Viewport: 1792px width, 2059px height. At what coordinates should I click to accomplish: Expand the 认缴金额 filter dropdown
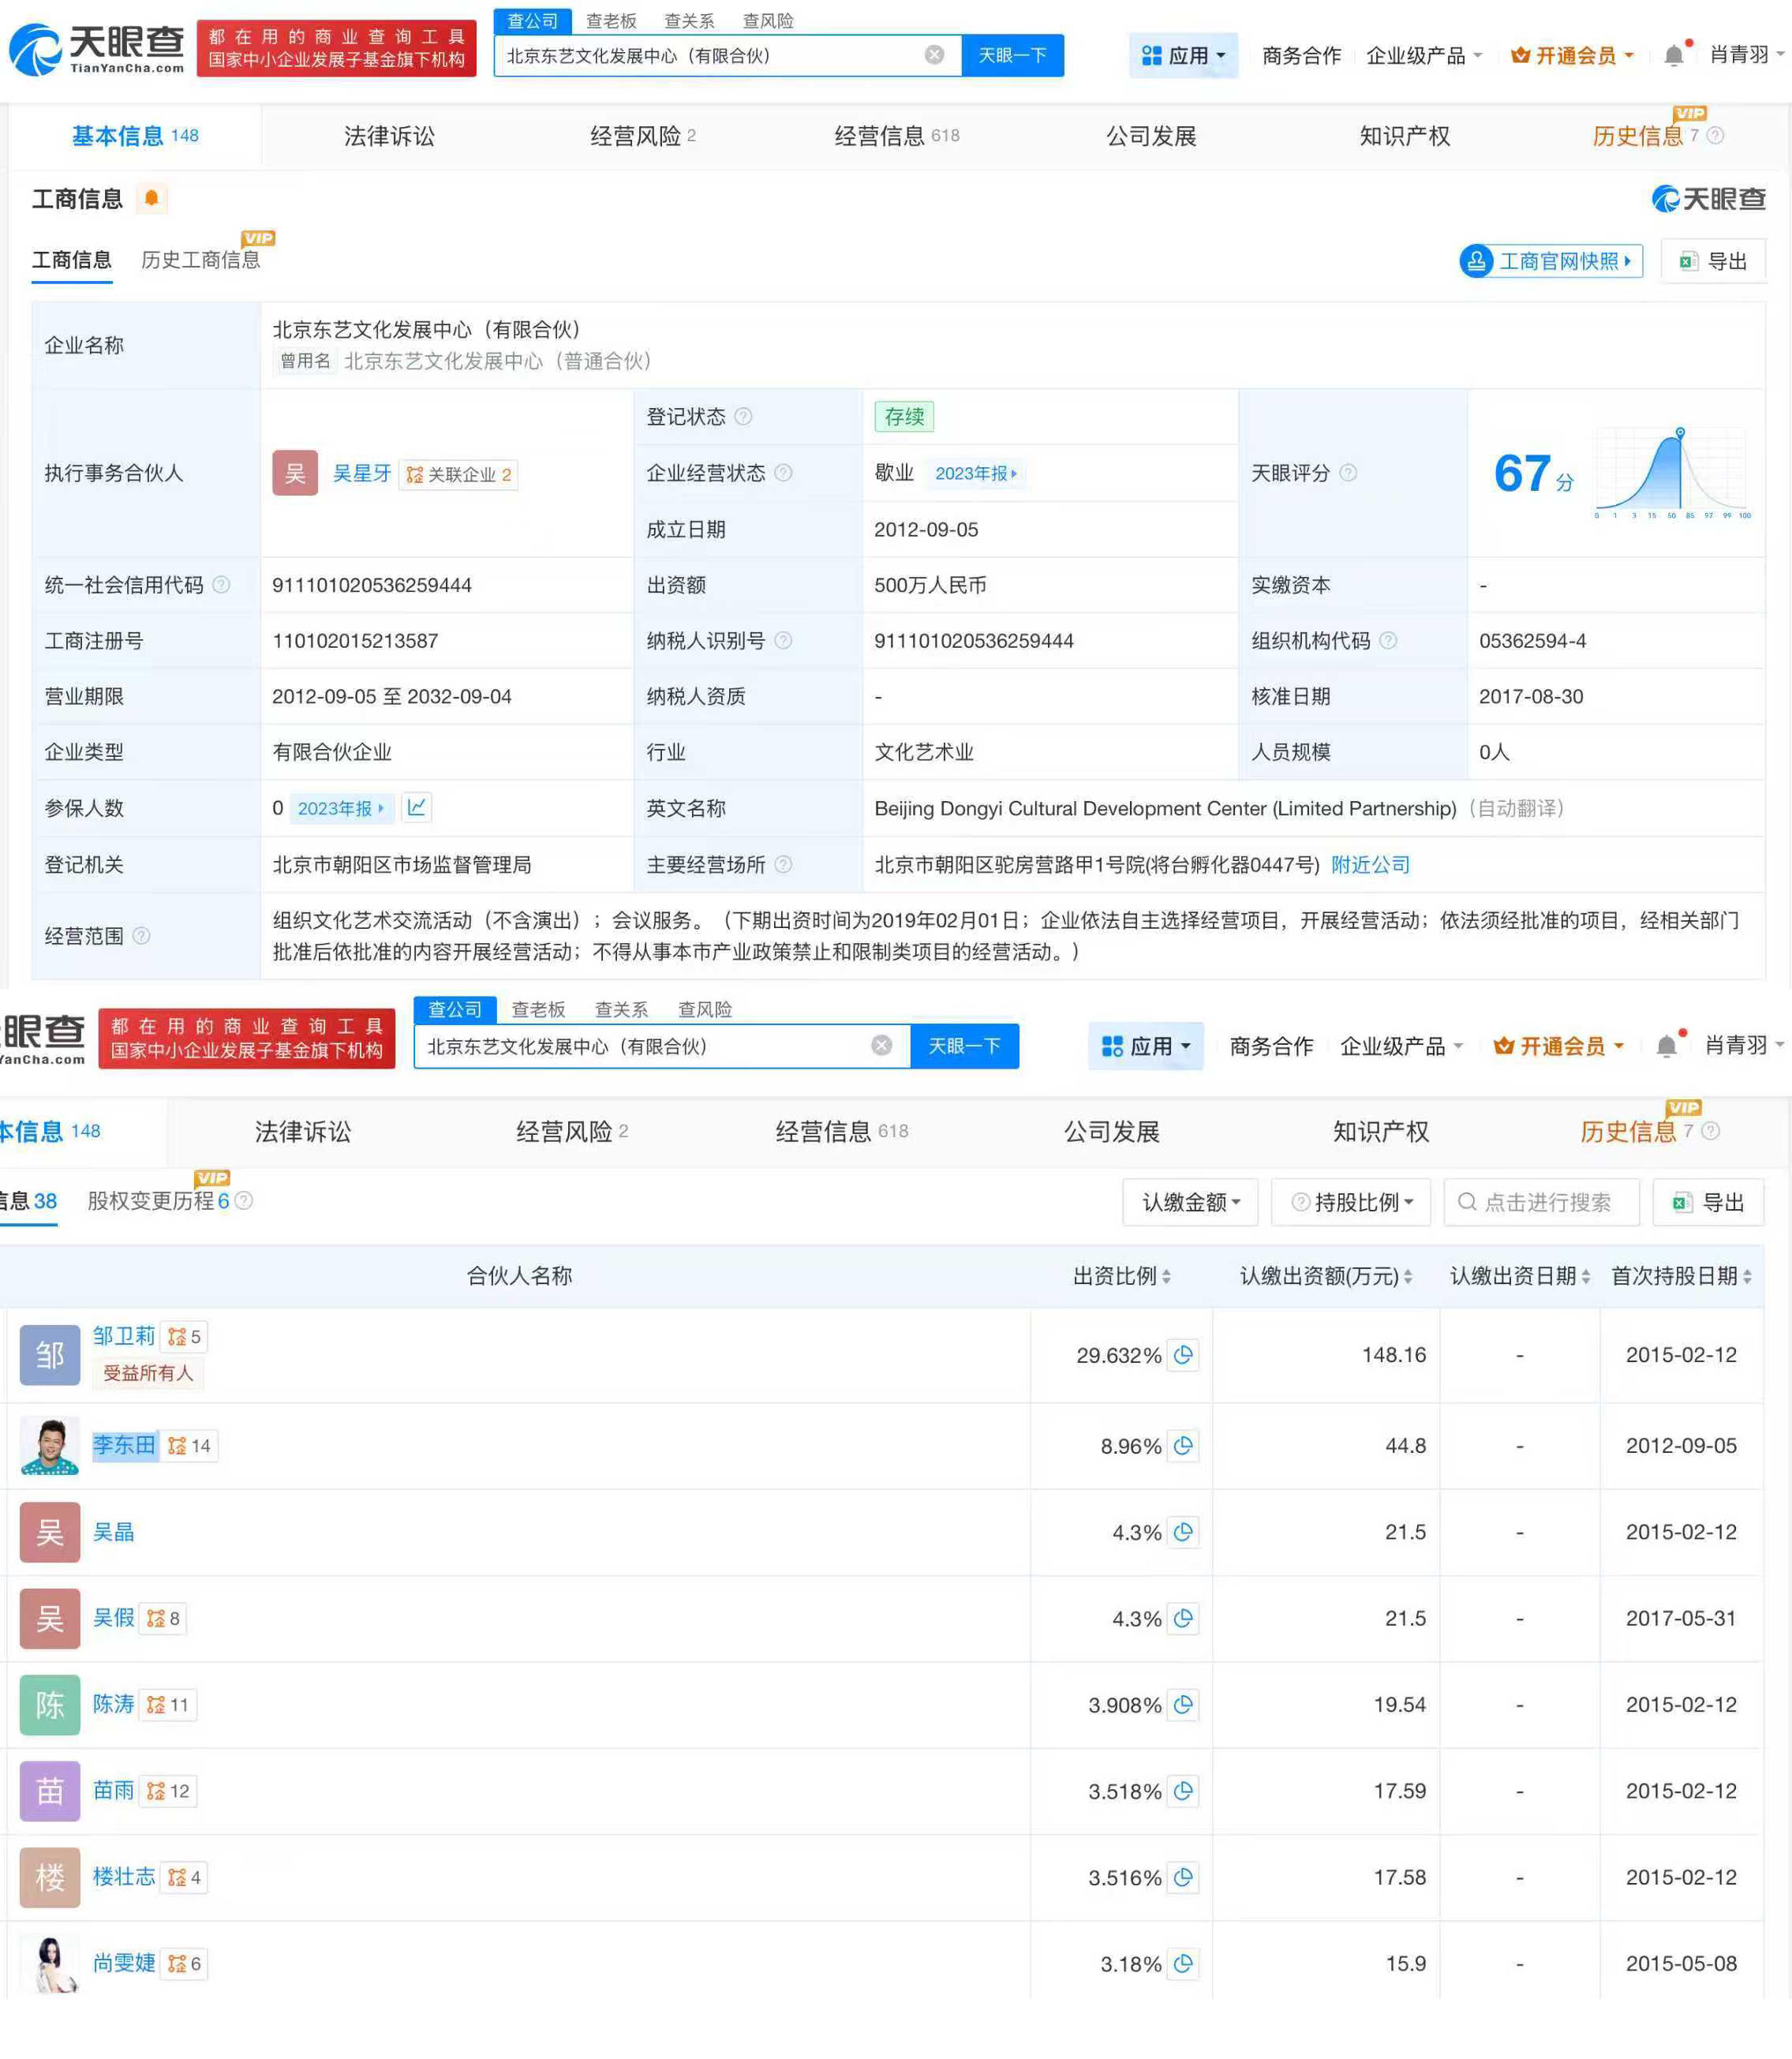(1190, 1202)
